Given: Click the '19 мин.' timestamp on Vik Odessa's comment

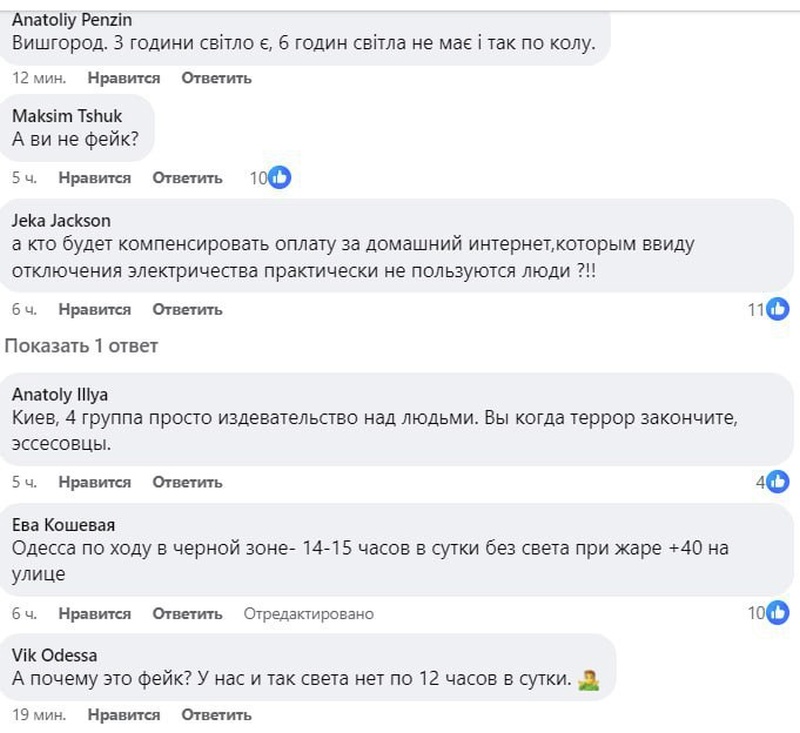Looking at the screenshot, I should (39, 715).
